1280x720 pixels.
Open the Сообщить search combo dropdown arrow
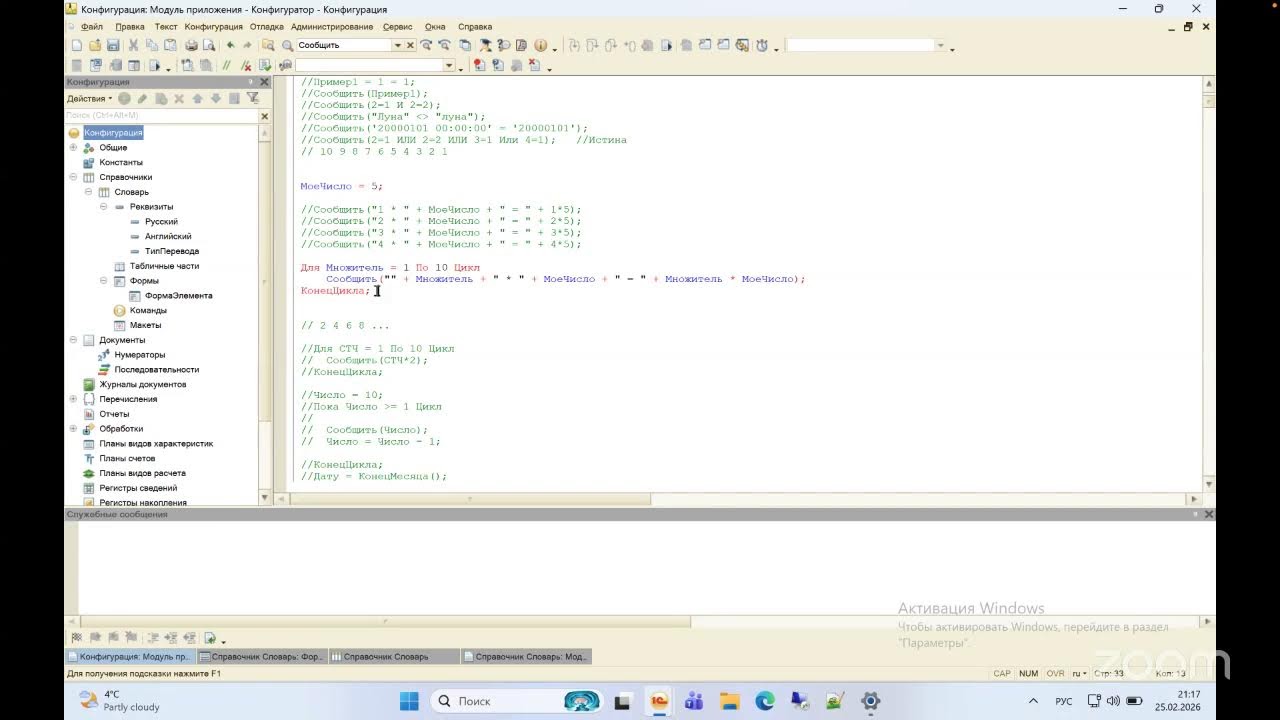(397, 45)
